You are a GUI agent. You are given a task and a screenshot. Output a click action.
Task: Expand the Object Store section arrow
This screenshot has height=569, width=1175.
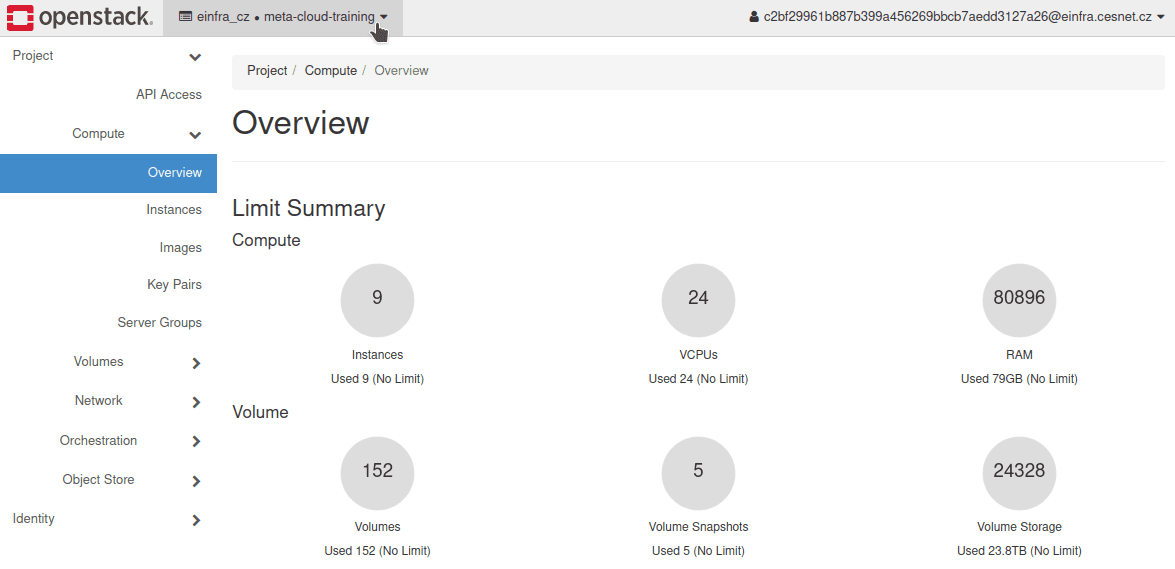tap(196, 481)
